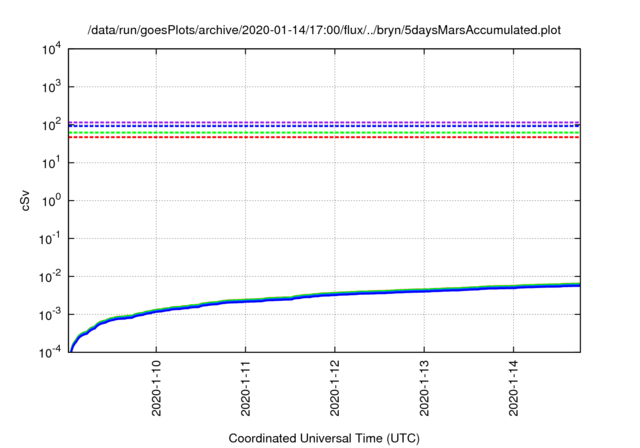
Task: Click the 2020-1-13 date tick label
Action: point(424,388)
